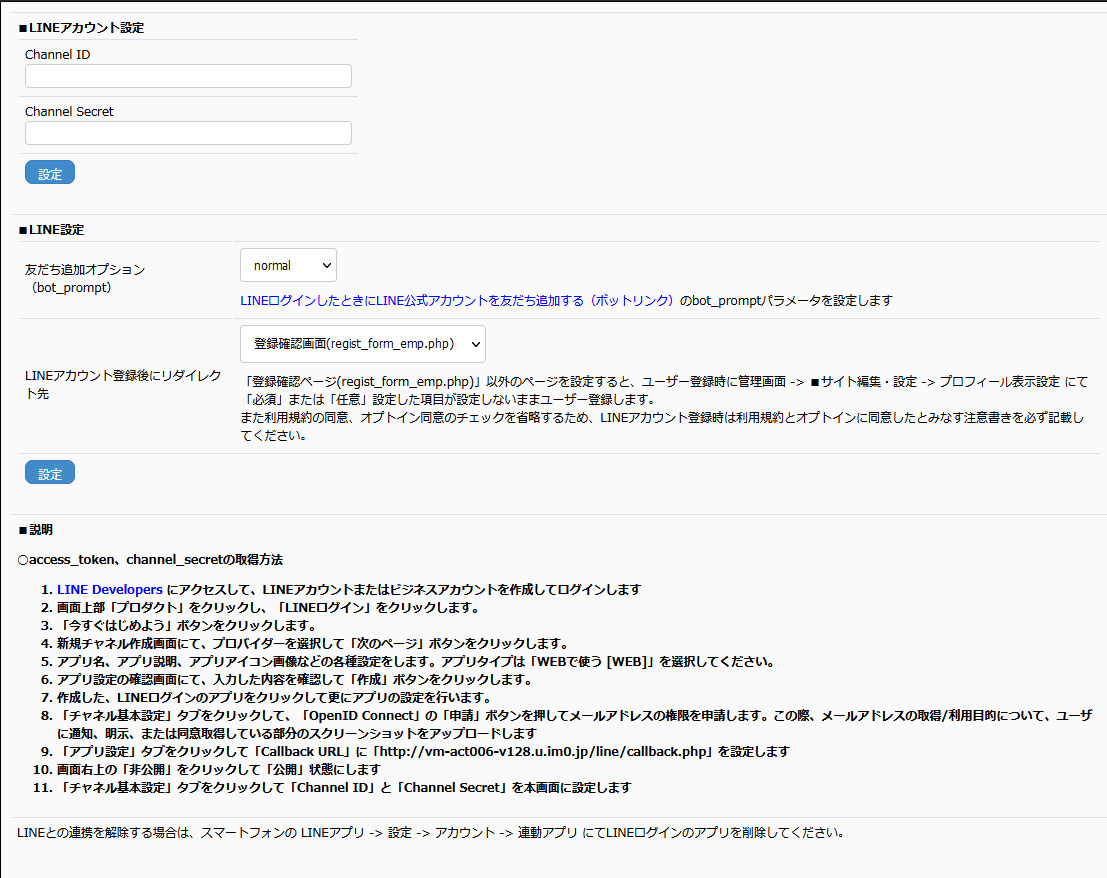Click the bottom note on LINEとの連携を解除
1107x878 pixels.
click(x=430, y=832)
